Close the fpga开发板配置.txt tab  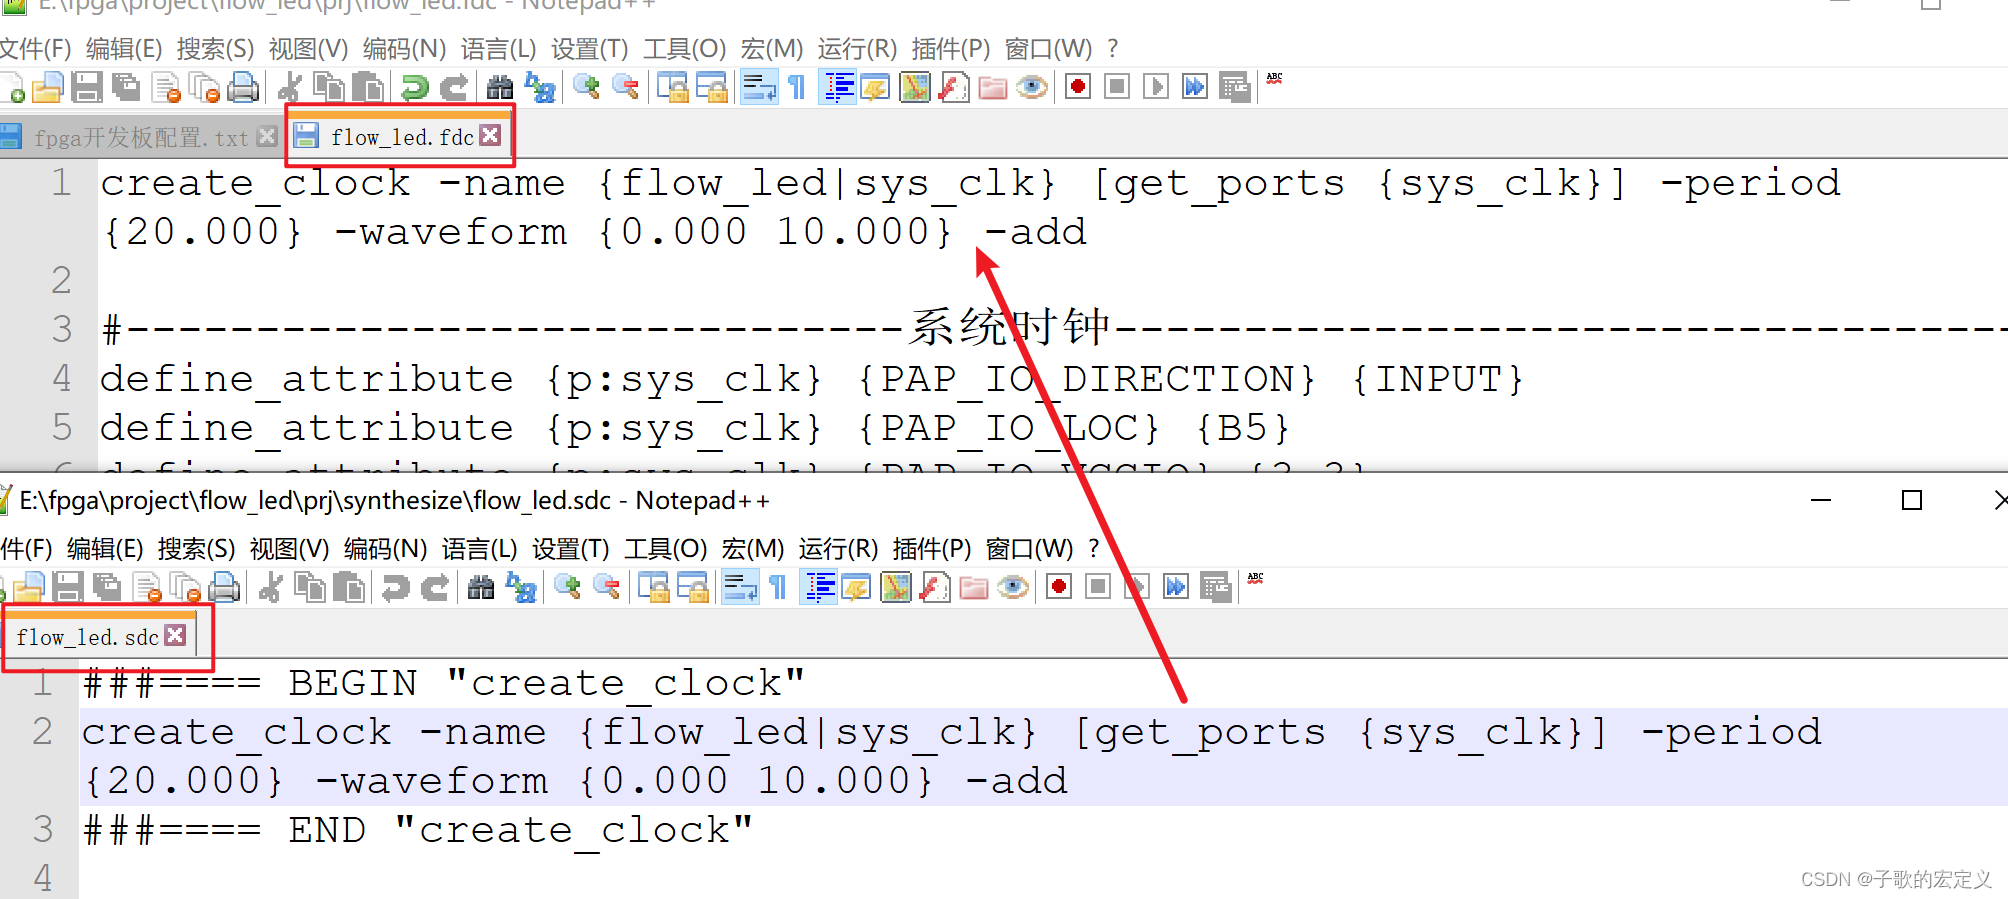click(267, 136)
